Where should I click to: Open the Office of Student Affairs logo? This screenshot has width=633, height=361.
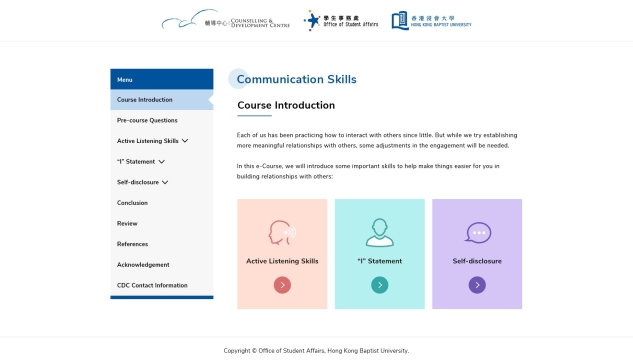[341, 21]
